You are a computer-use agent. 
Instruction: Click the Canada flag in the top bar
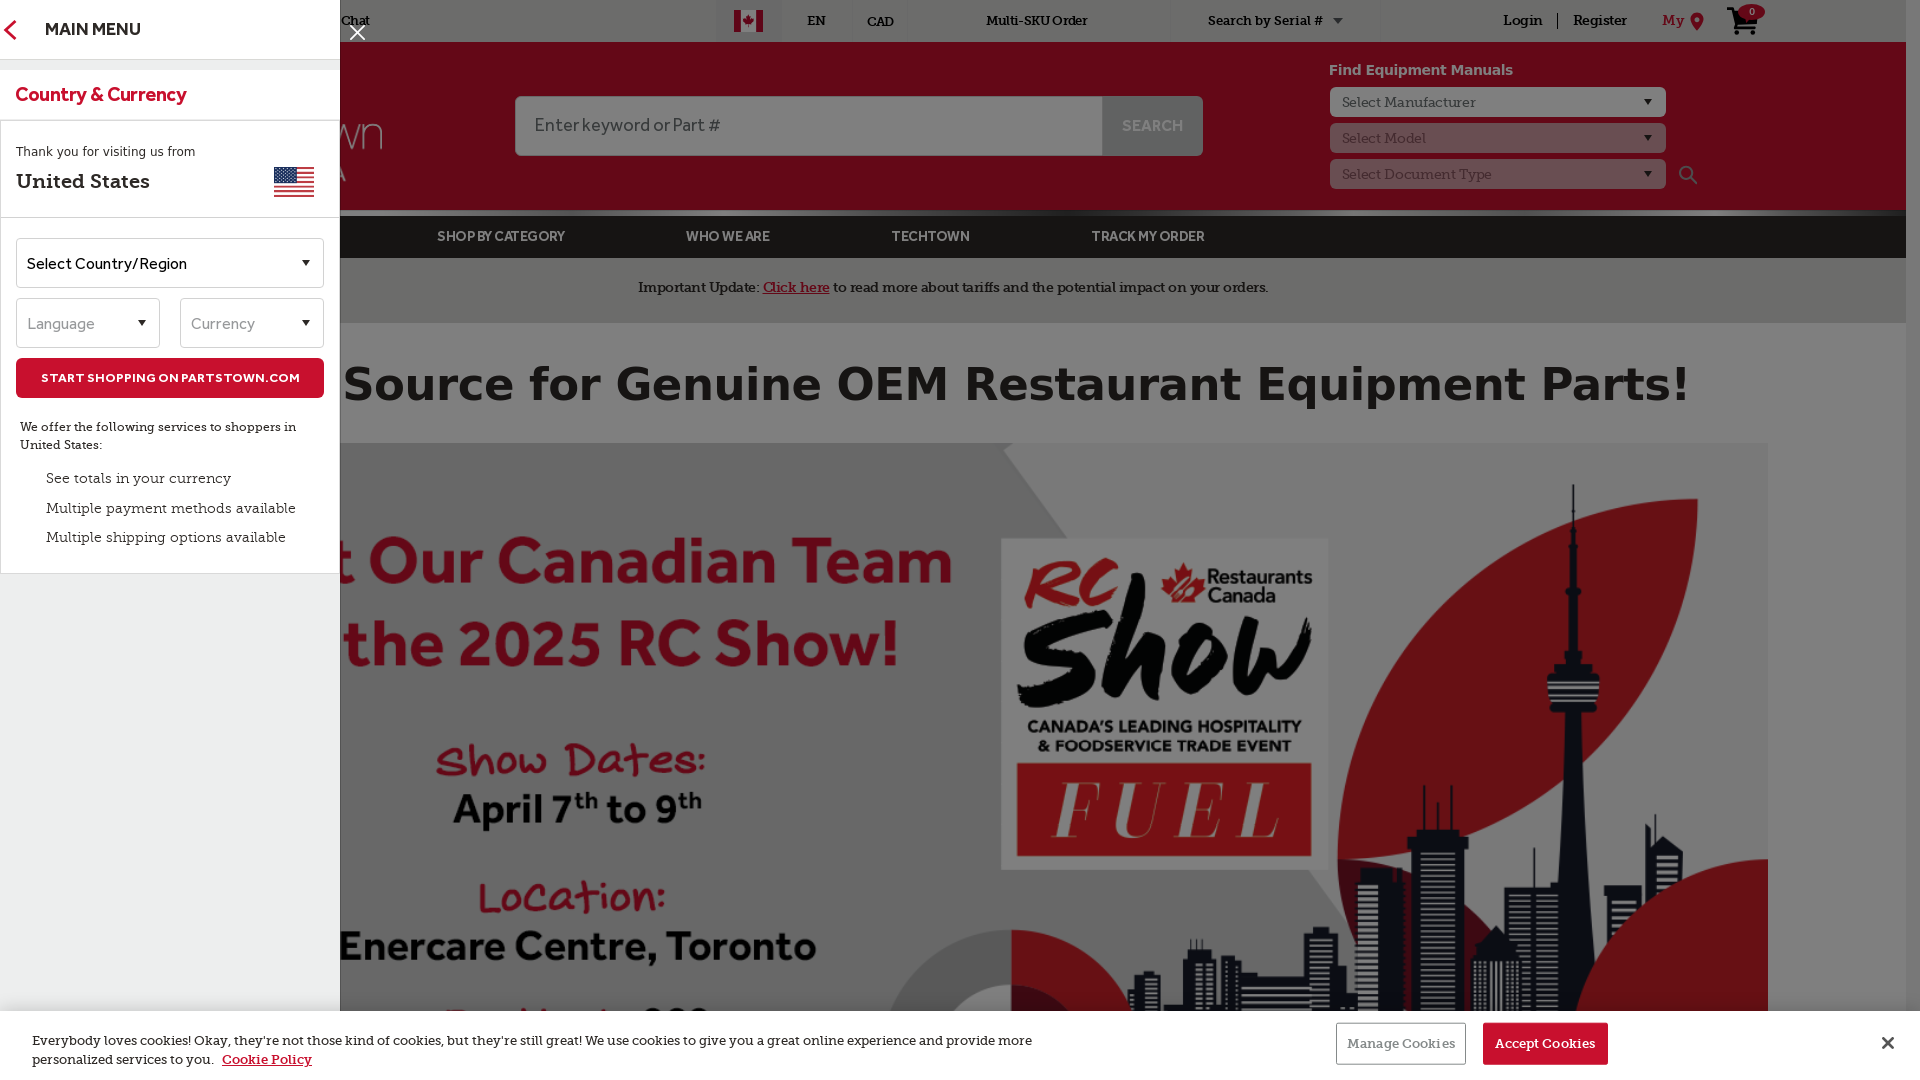pos(748,21)
